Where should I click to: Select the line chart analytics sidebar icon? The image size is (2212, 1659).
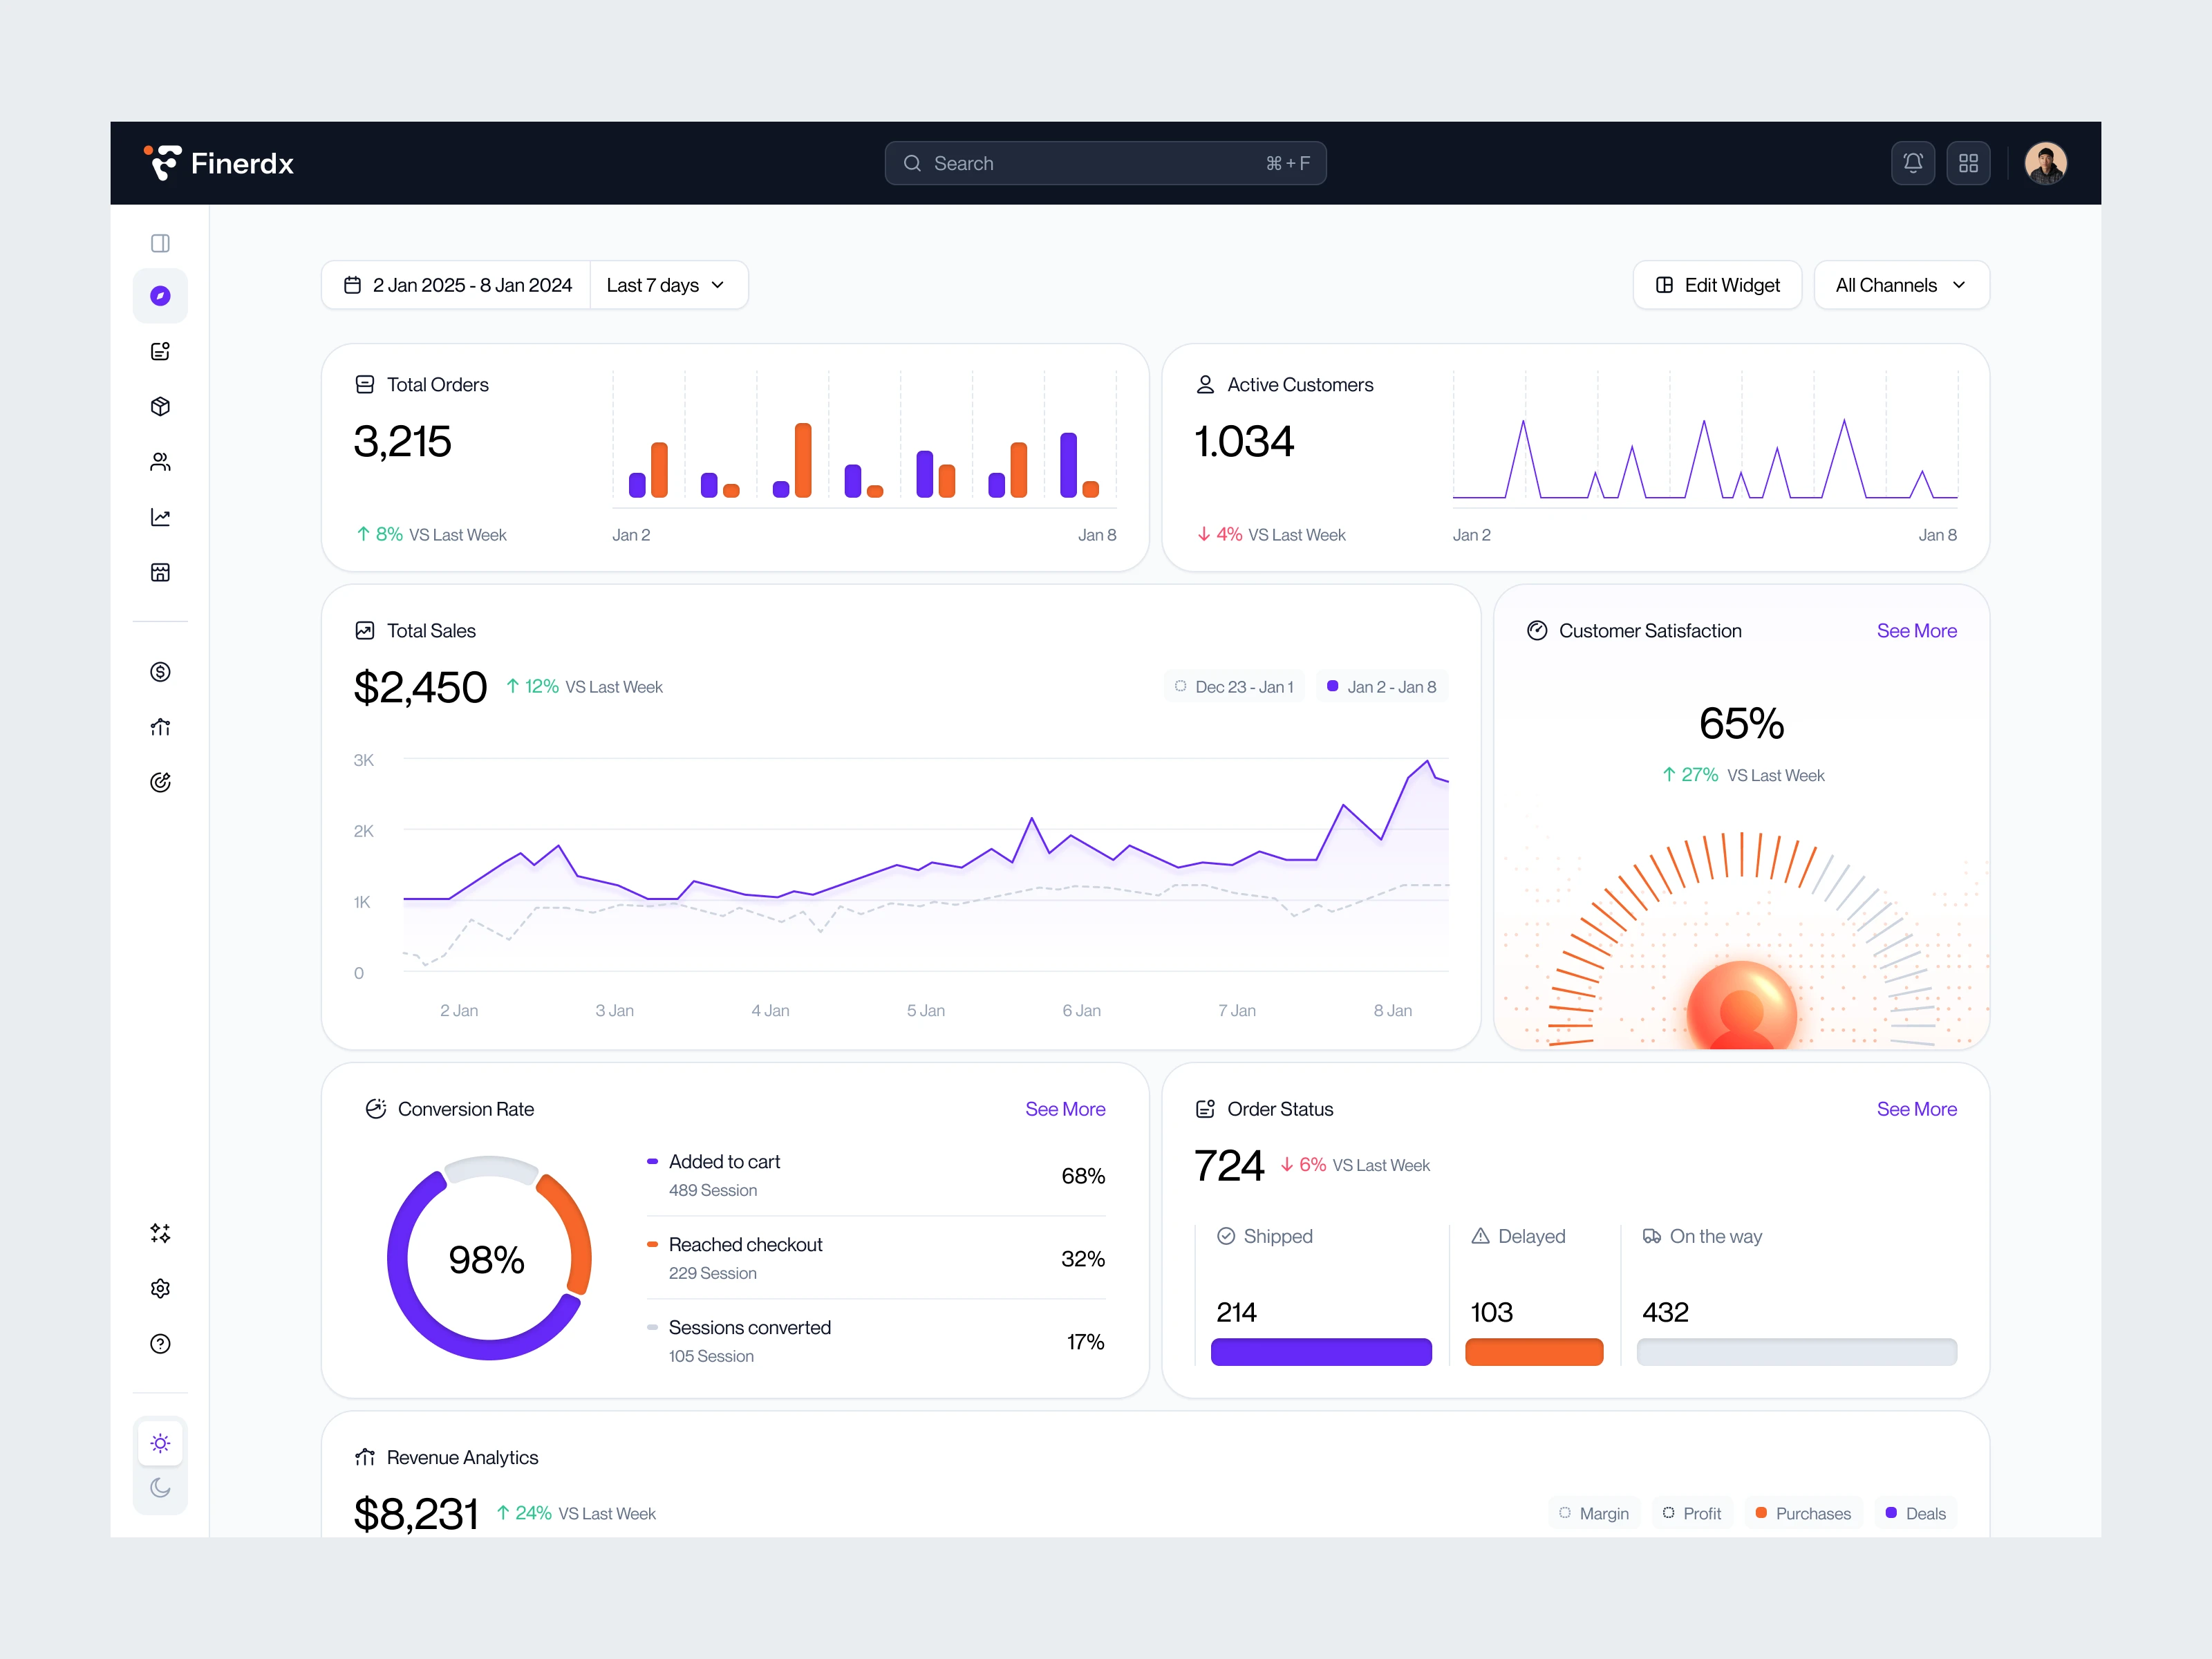click(160, 517)
